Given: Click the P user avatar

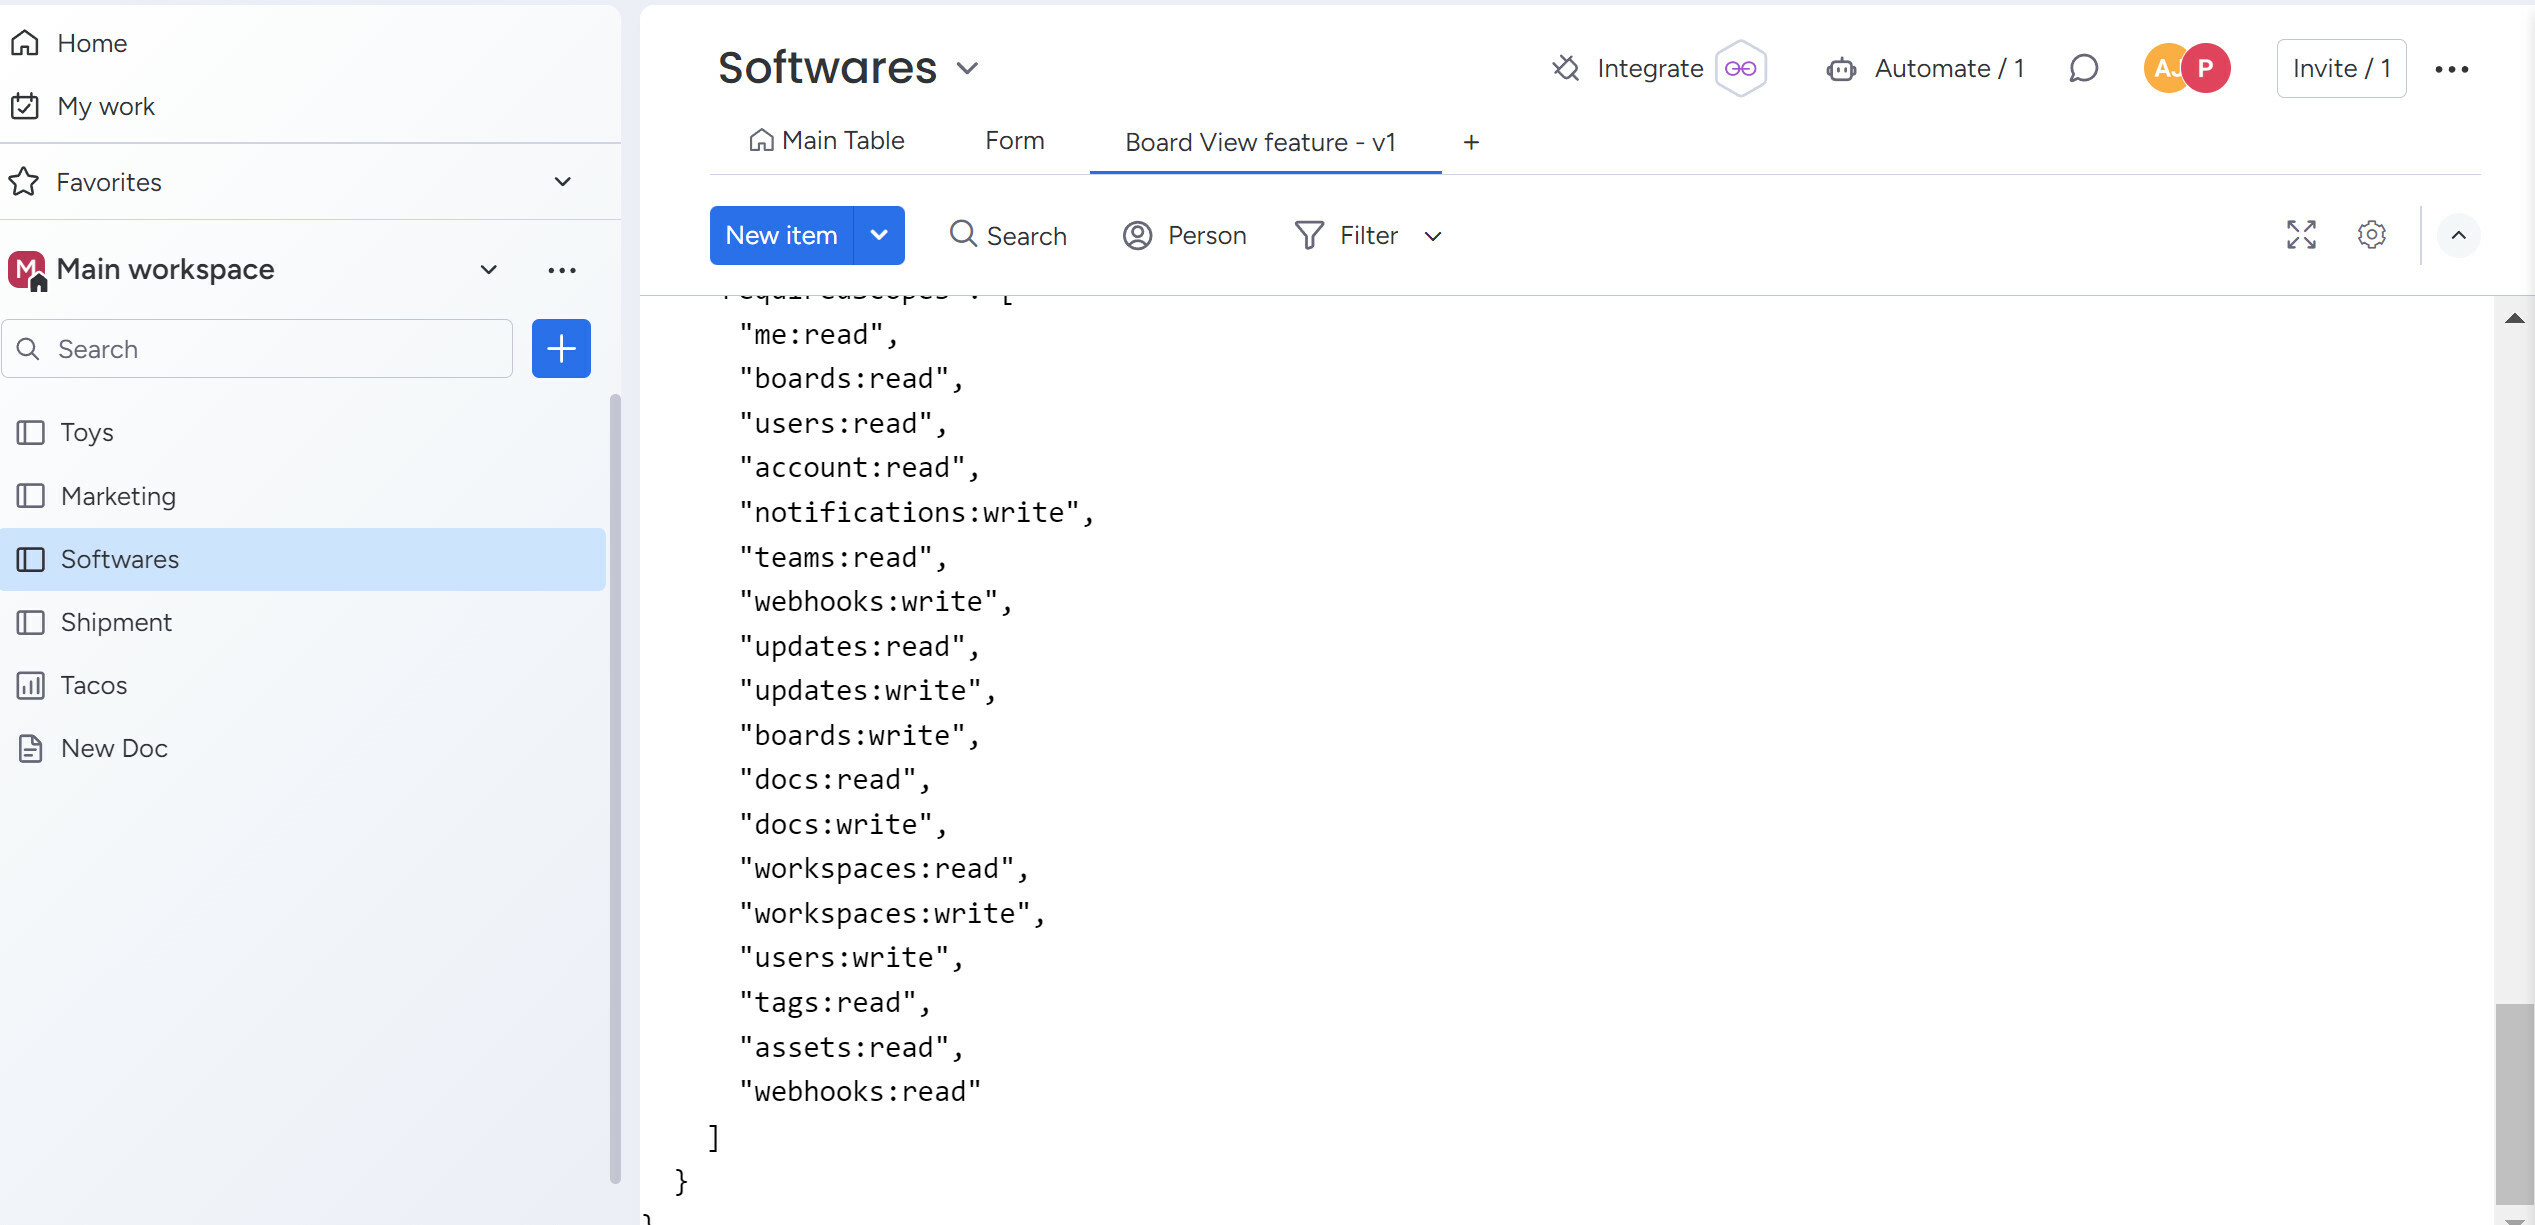Looking at the screenshot, I should [x=2206, y=68].
